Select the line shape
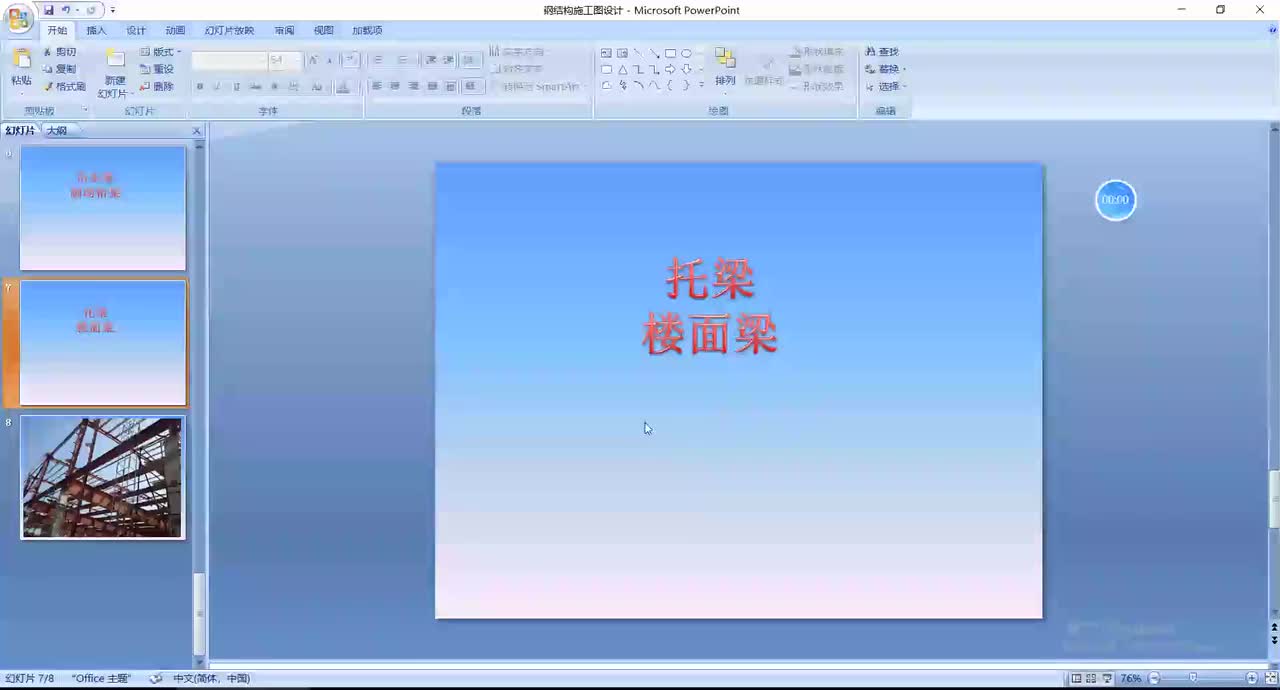Screen dimensions: 1280x690 coord(638,53)
